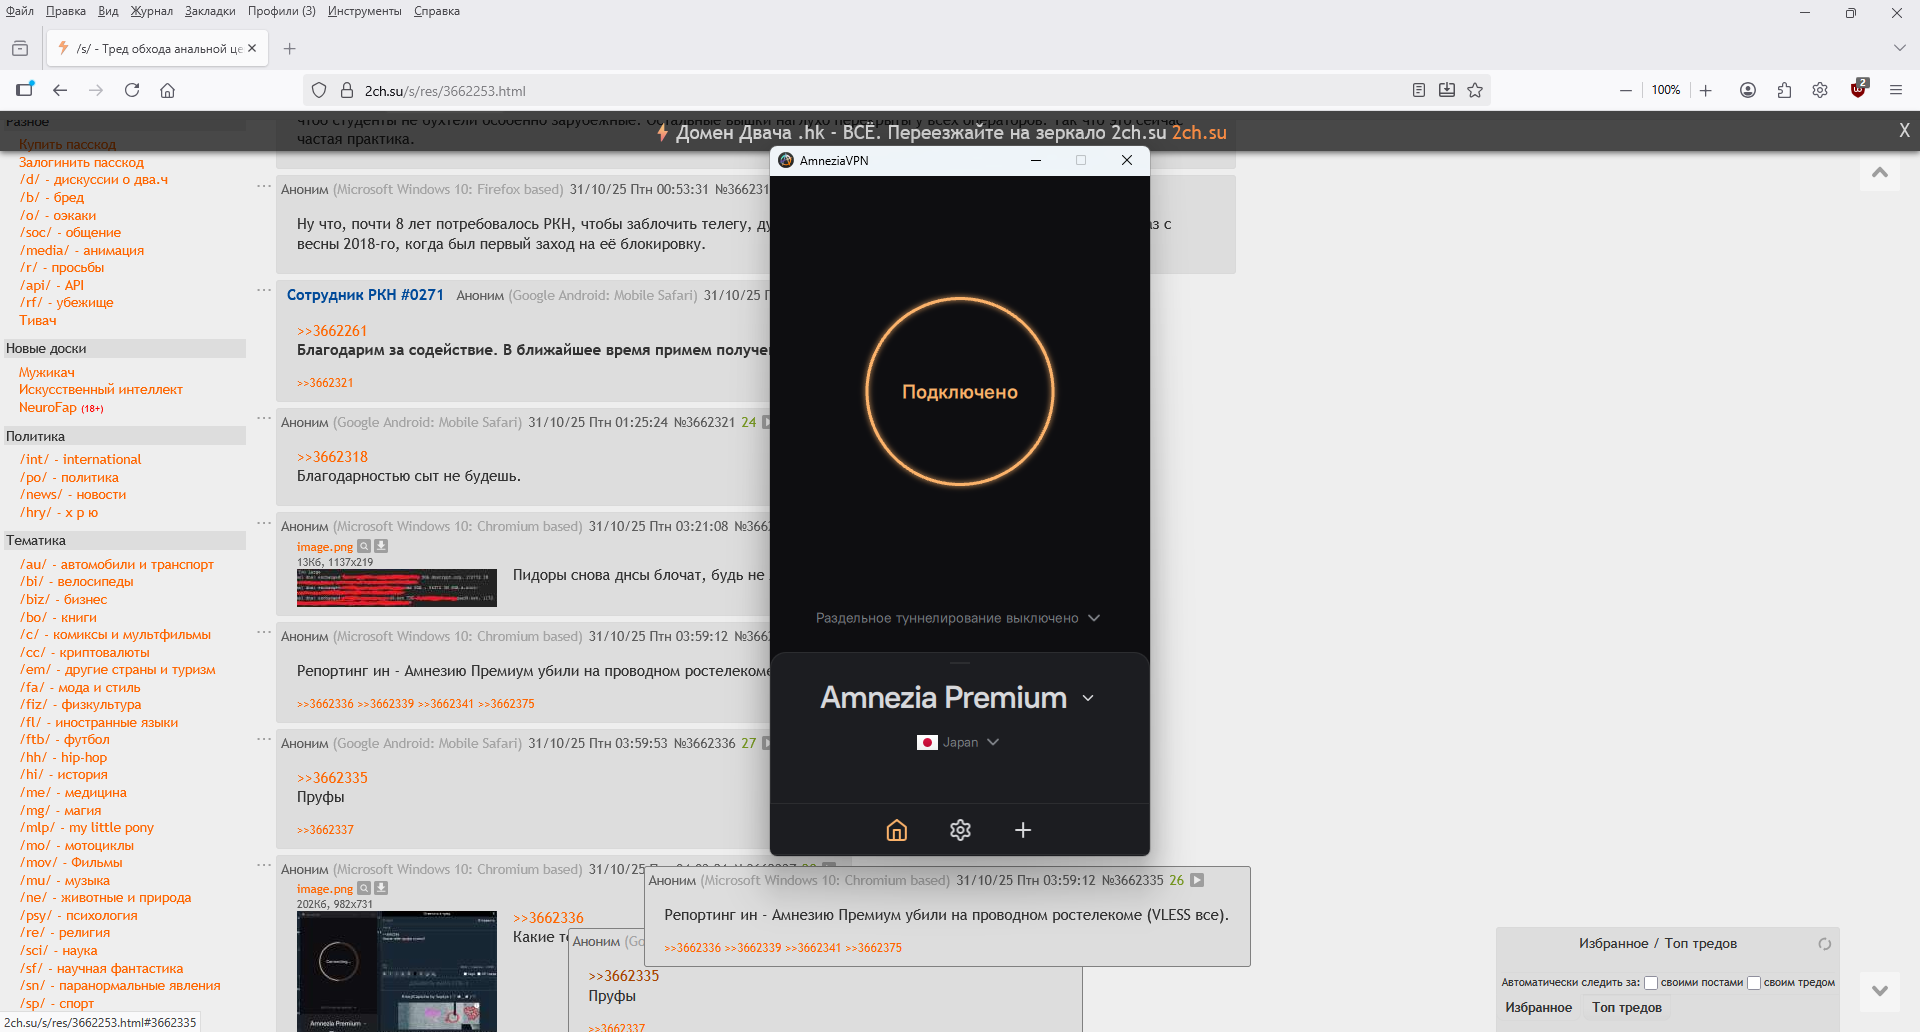The height and width of the screenshot is (1032, 1920).
Task: Open options menu for Сотрудник РКН post
Action: (264, 290)
